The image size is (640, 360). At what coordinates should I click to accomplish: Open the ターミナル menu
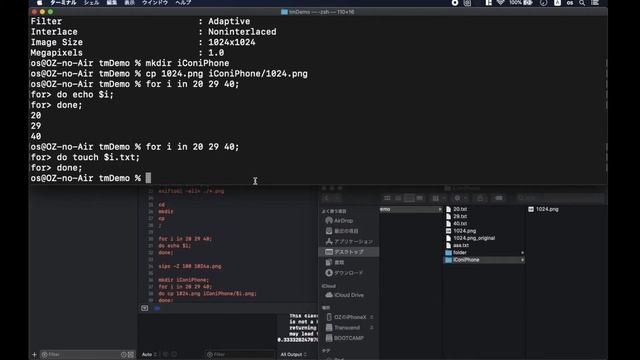(63, 3)
